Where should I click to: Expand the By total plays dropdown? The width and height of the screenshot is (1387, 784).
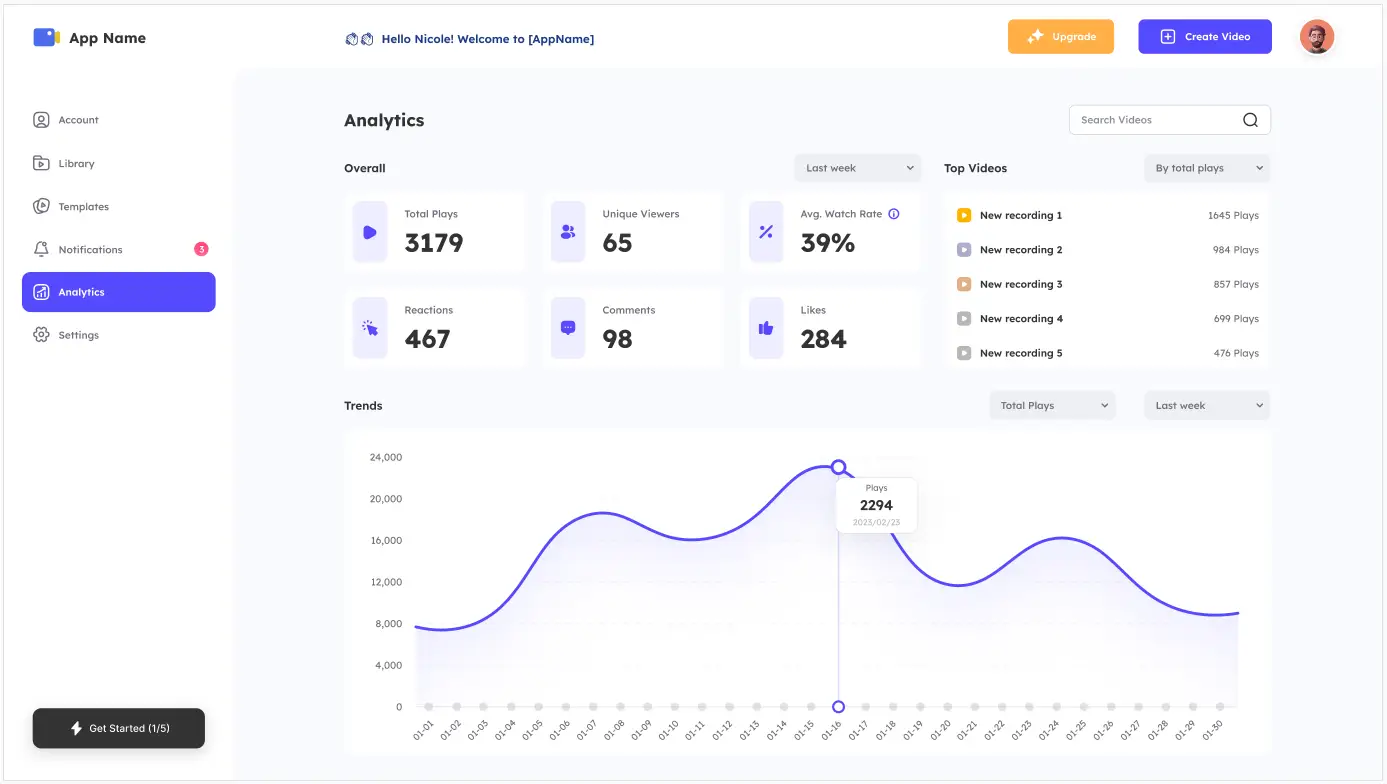(1207, 168)
